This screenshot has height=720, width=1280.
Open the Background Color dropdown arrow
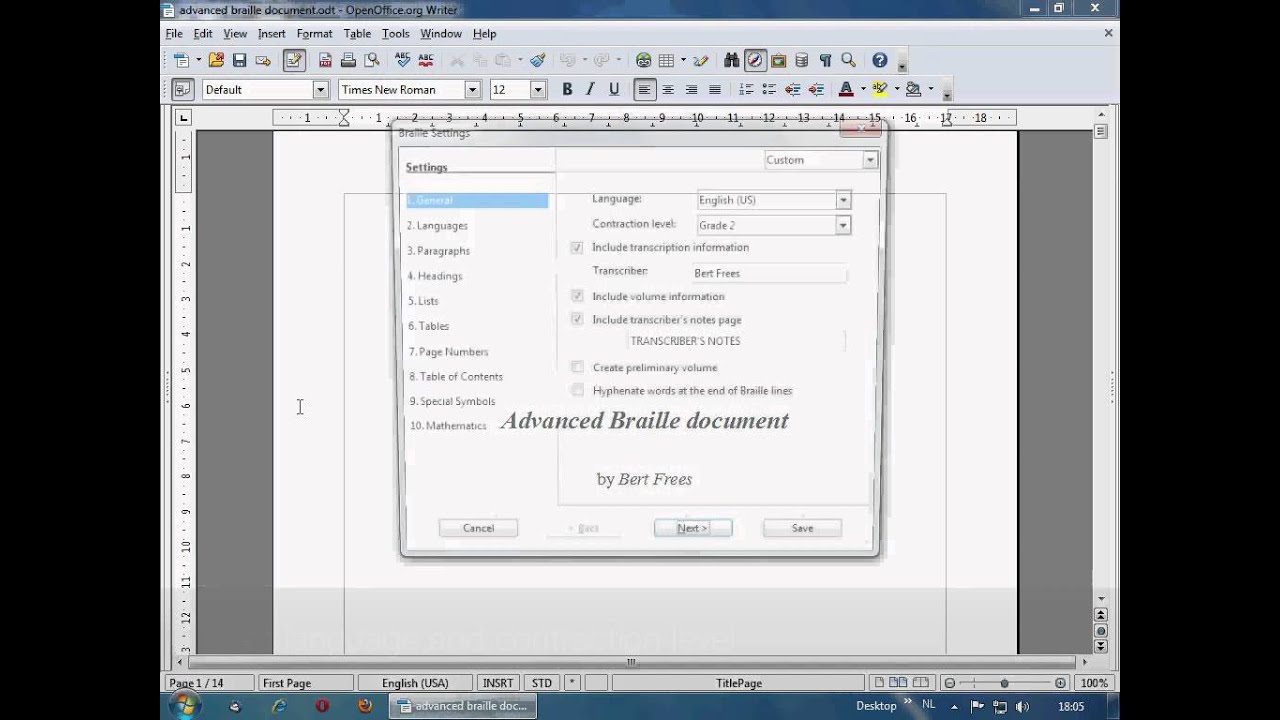(x=930, y=89)
